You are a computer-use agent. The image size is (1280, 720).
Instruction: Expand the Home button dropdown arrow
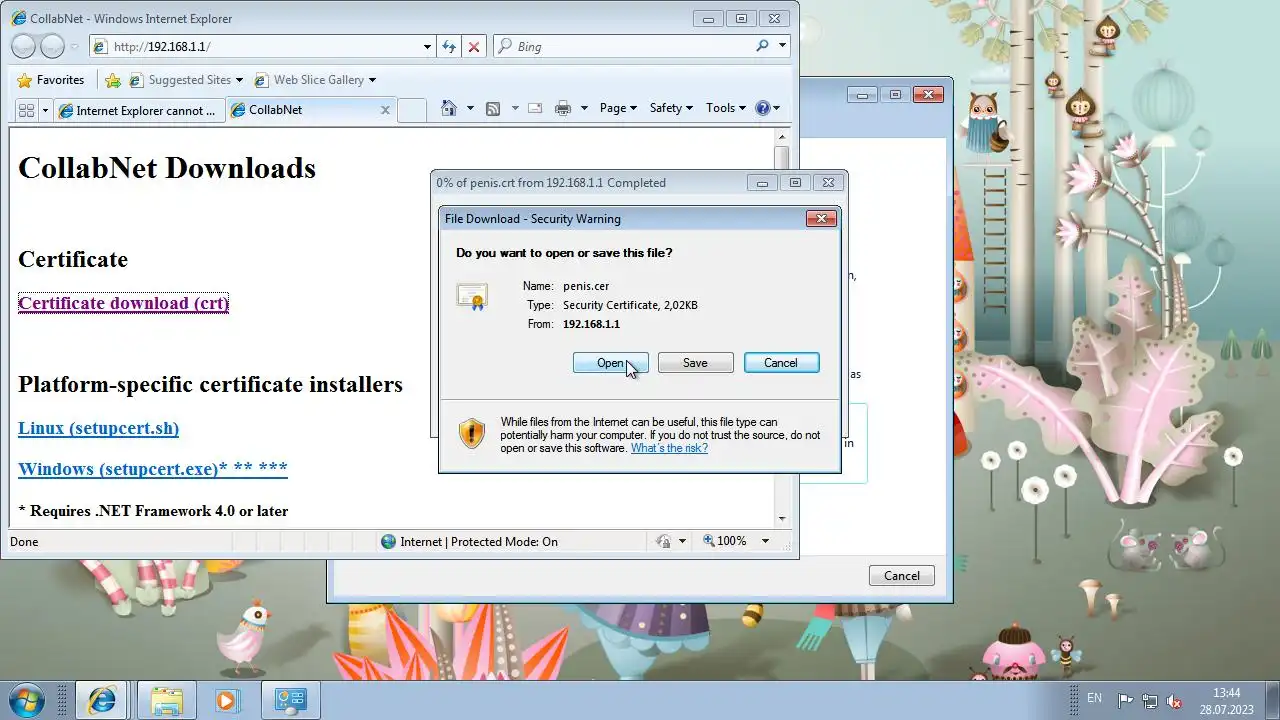click(470, 108)
